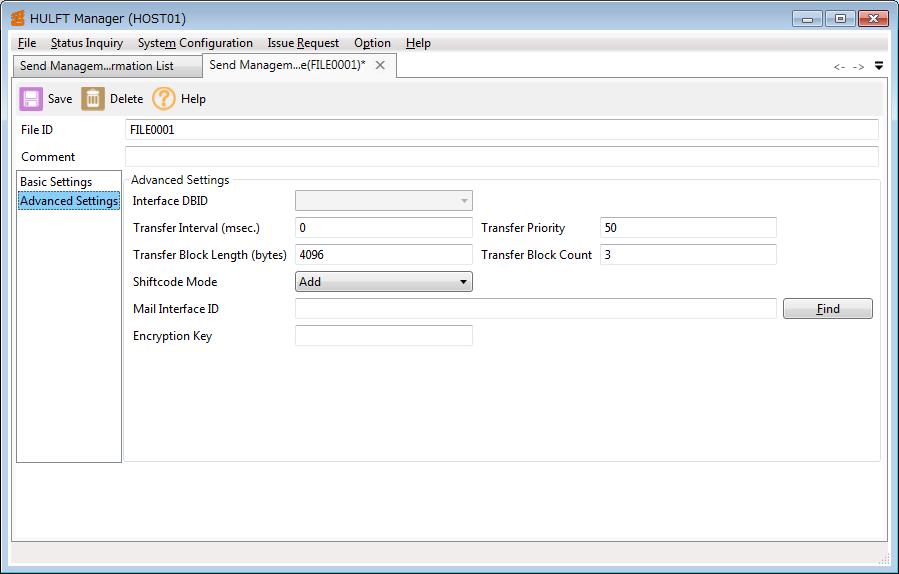Click the Transfer Priority field

(x=688, y=228)
